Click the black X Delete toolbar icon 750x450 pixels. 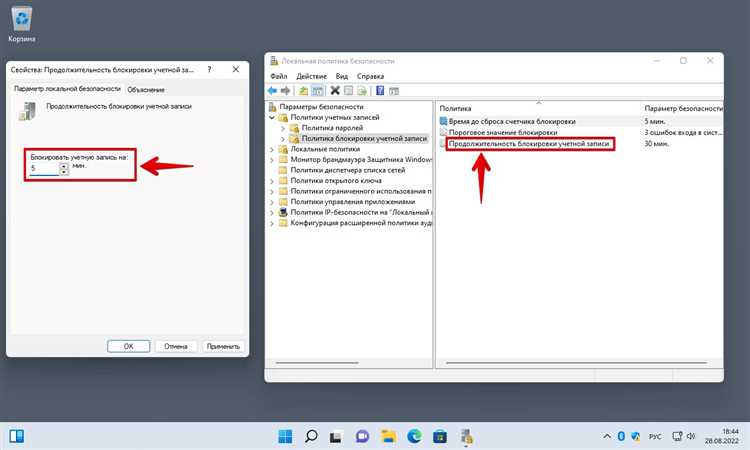click(335, 90)
